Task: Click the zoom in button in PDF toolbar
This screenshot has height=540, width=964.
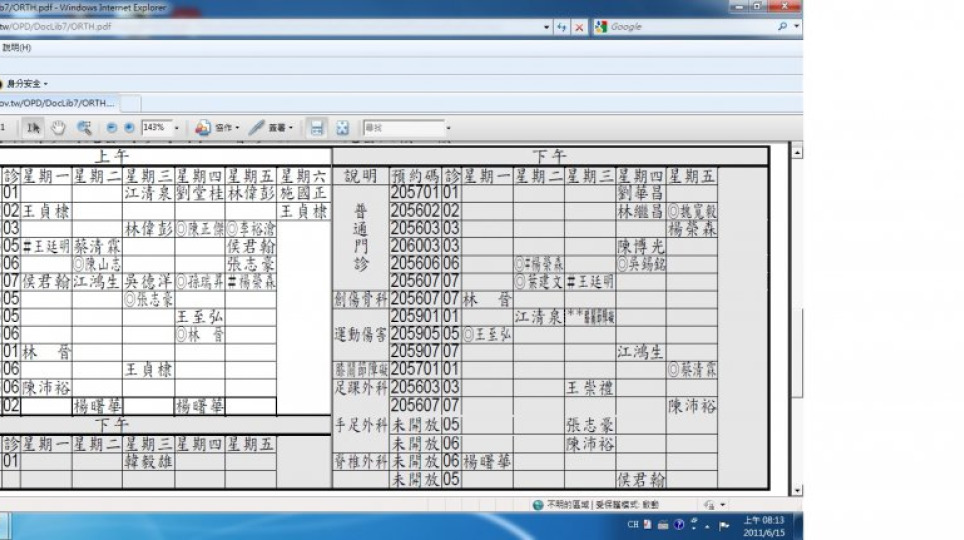Action: [x=128, y=128]
